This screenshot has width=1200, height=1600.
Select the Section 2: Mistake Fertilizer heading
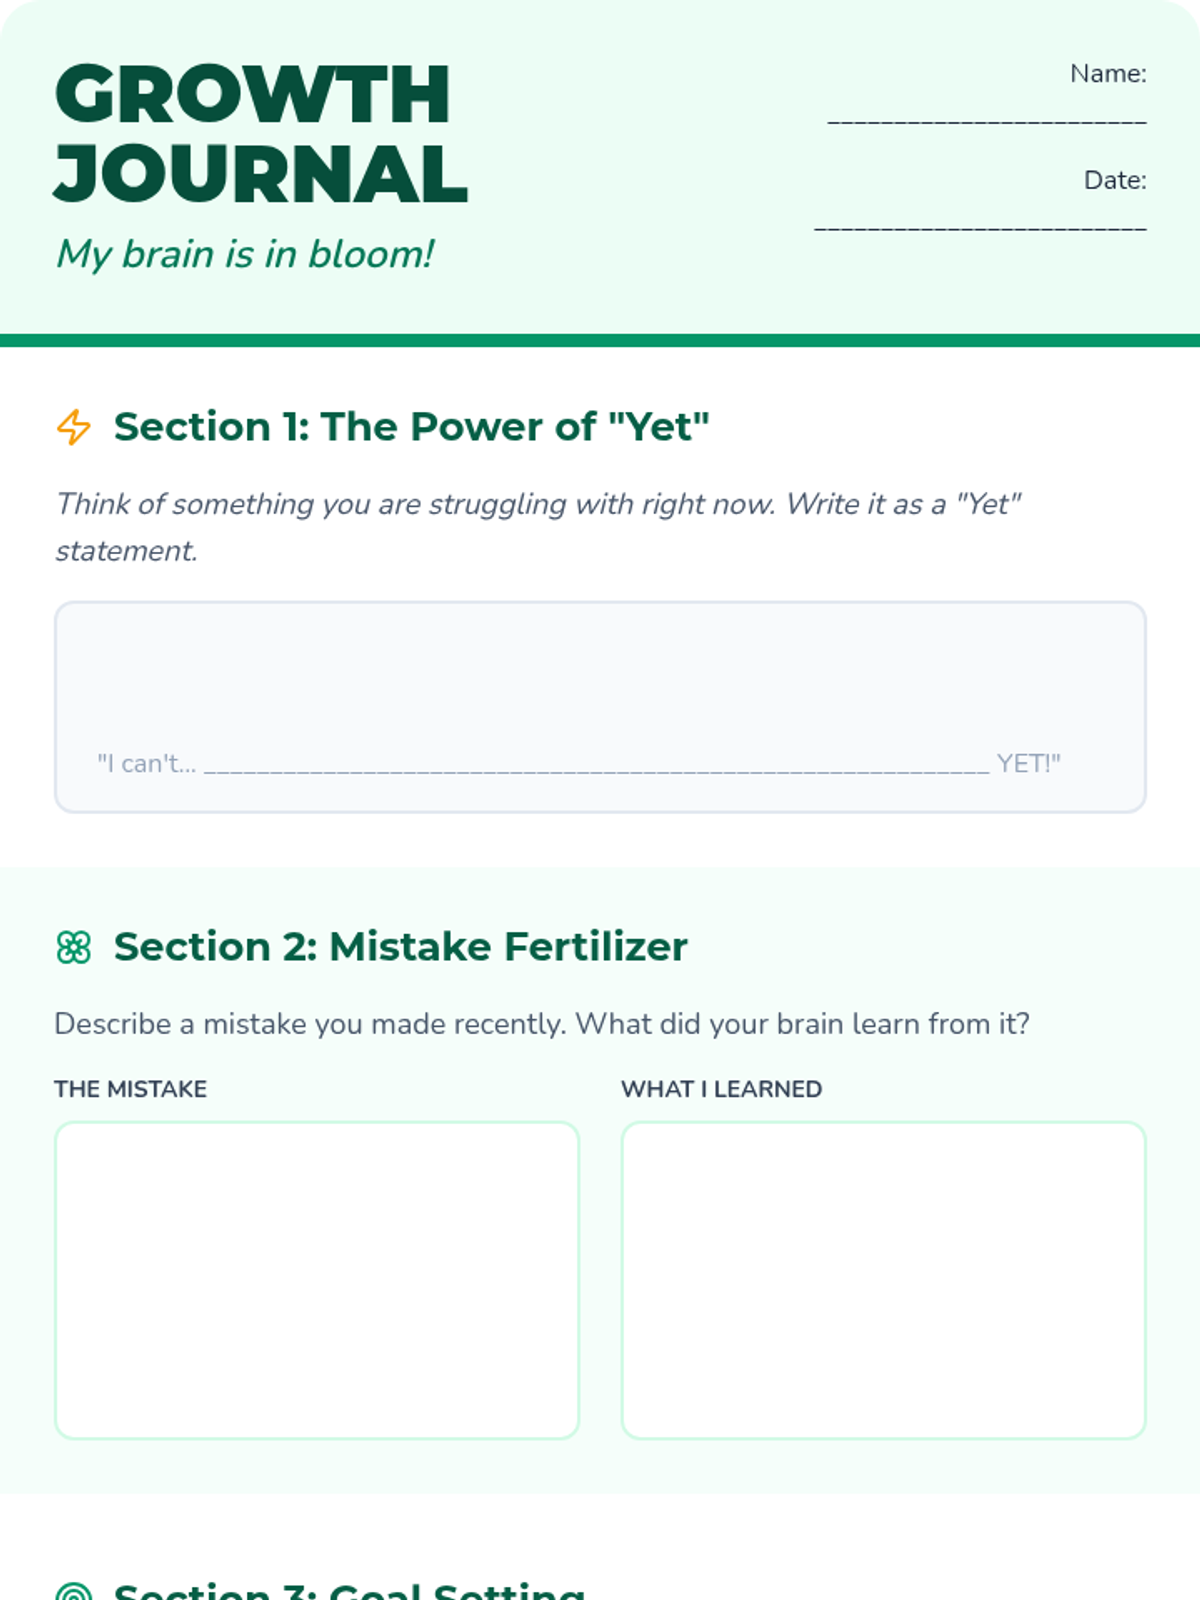point(400,947)
